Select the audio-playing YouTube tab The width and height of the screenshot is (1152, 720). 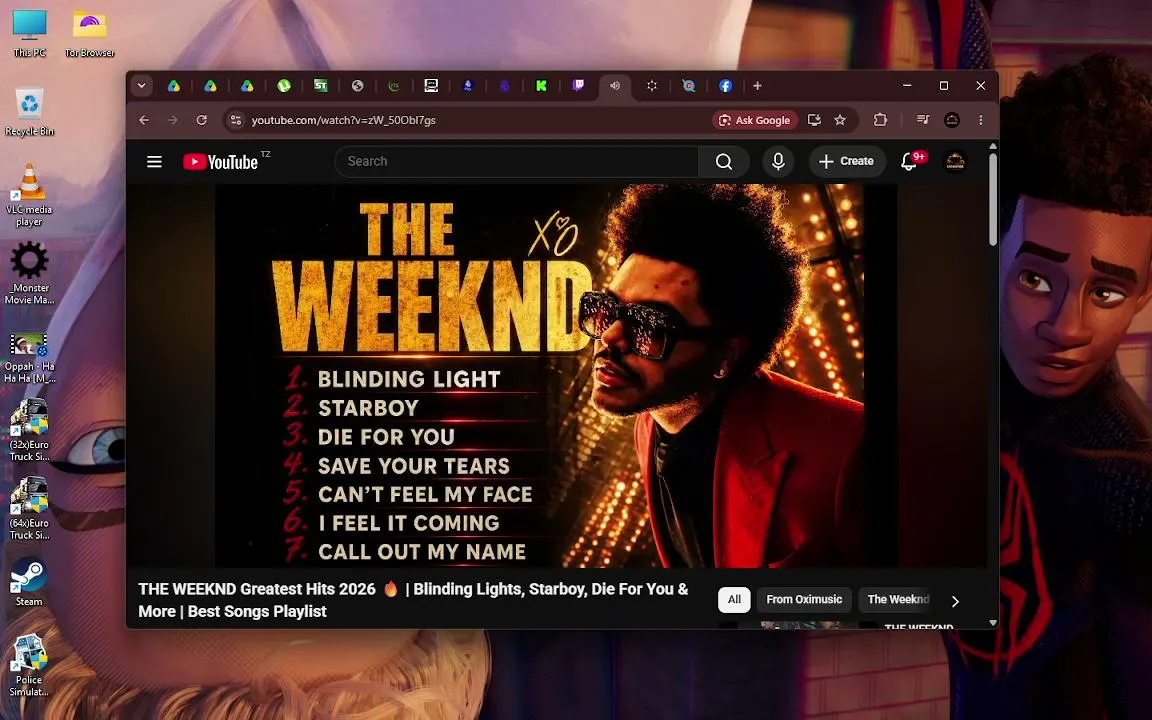[615, 86]
